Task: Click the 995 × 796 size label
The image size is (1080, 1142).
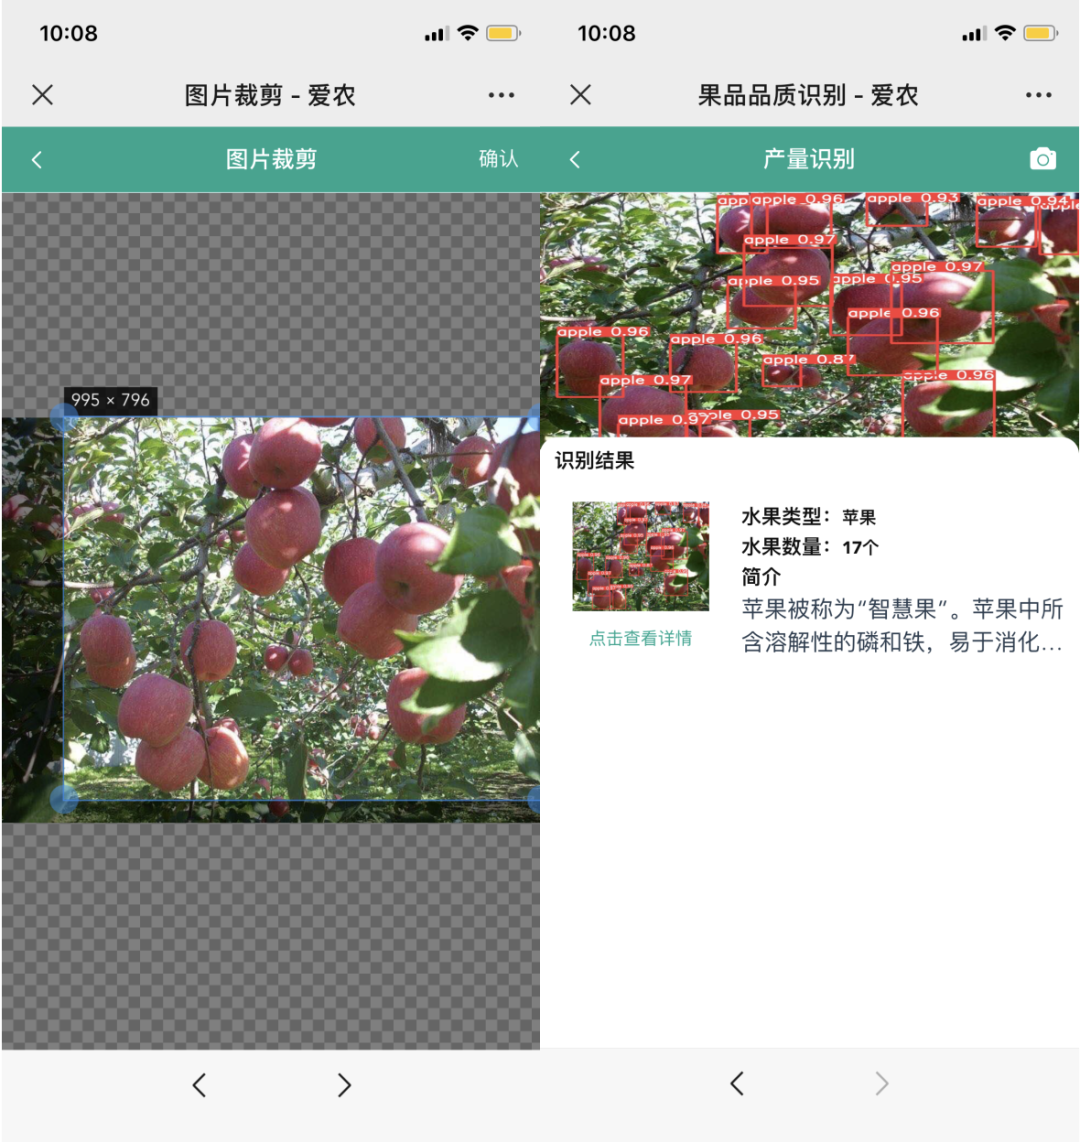Action: (x=110, y=400)
